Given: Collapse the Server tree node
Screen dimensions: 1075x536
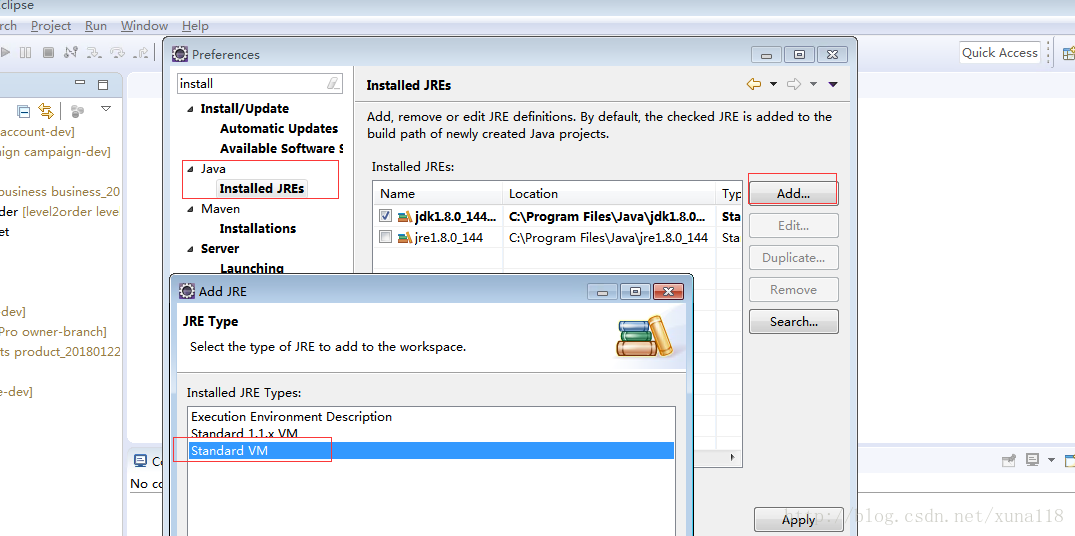Looking at the screenshot, I should [190, 249].
